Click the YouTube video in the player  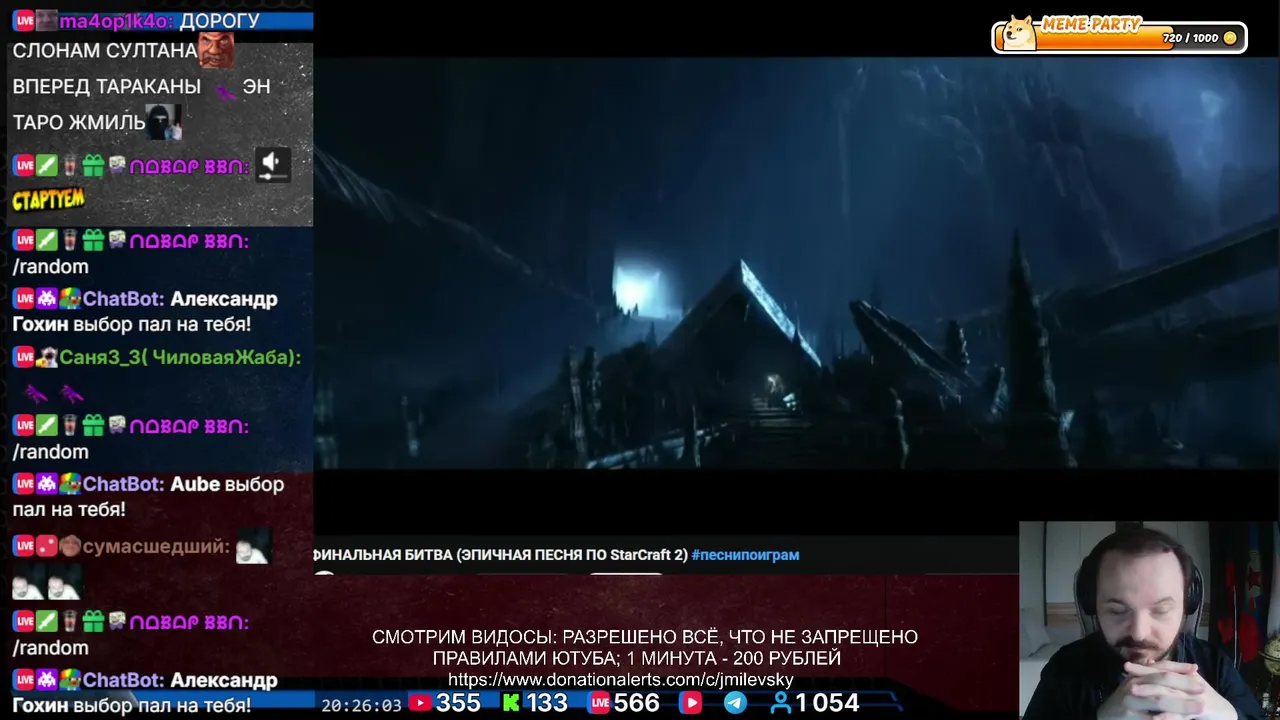pyautogui.click(x=796, y=263)
